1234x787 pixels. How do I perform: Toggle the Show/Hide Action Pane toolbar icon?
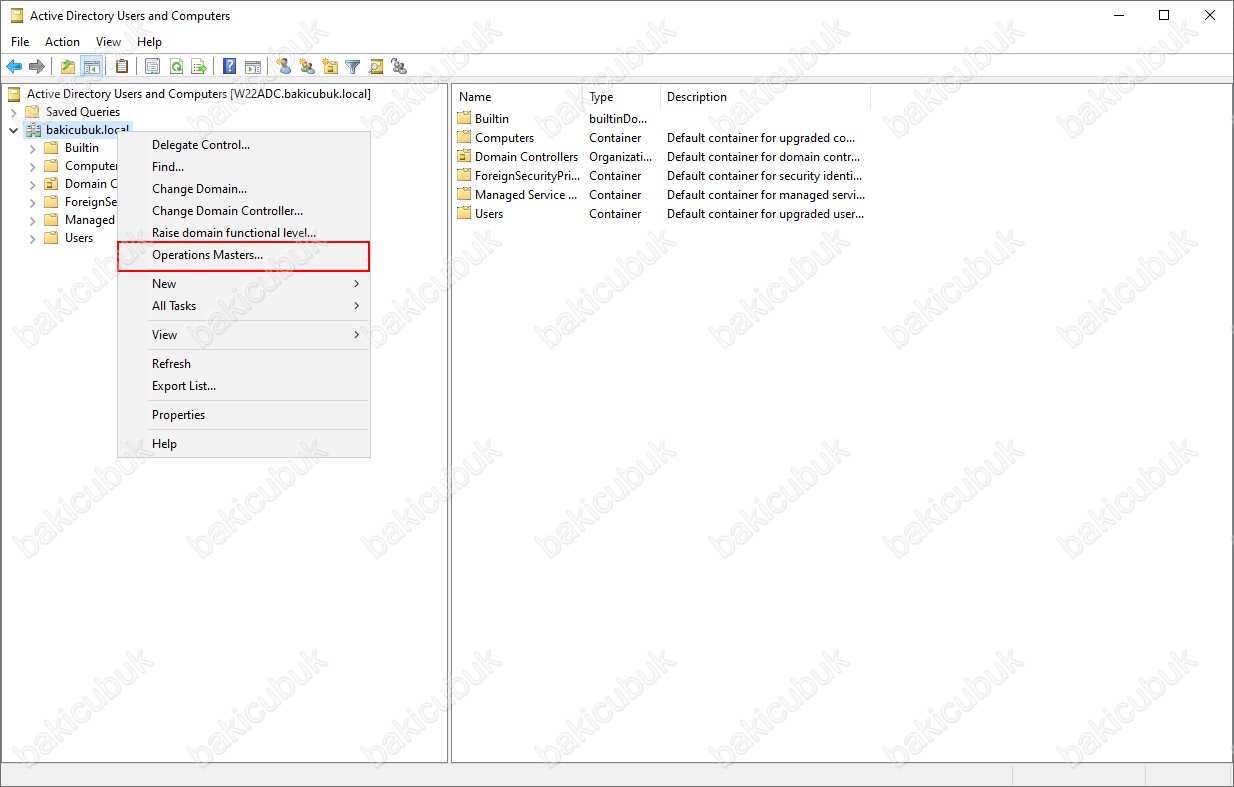pos(253,67)
